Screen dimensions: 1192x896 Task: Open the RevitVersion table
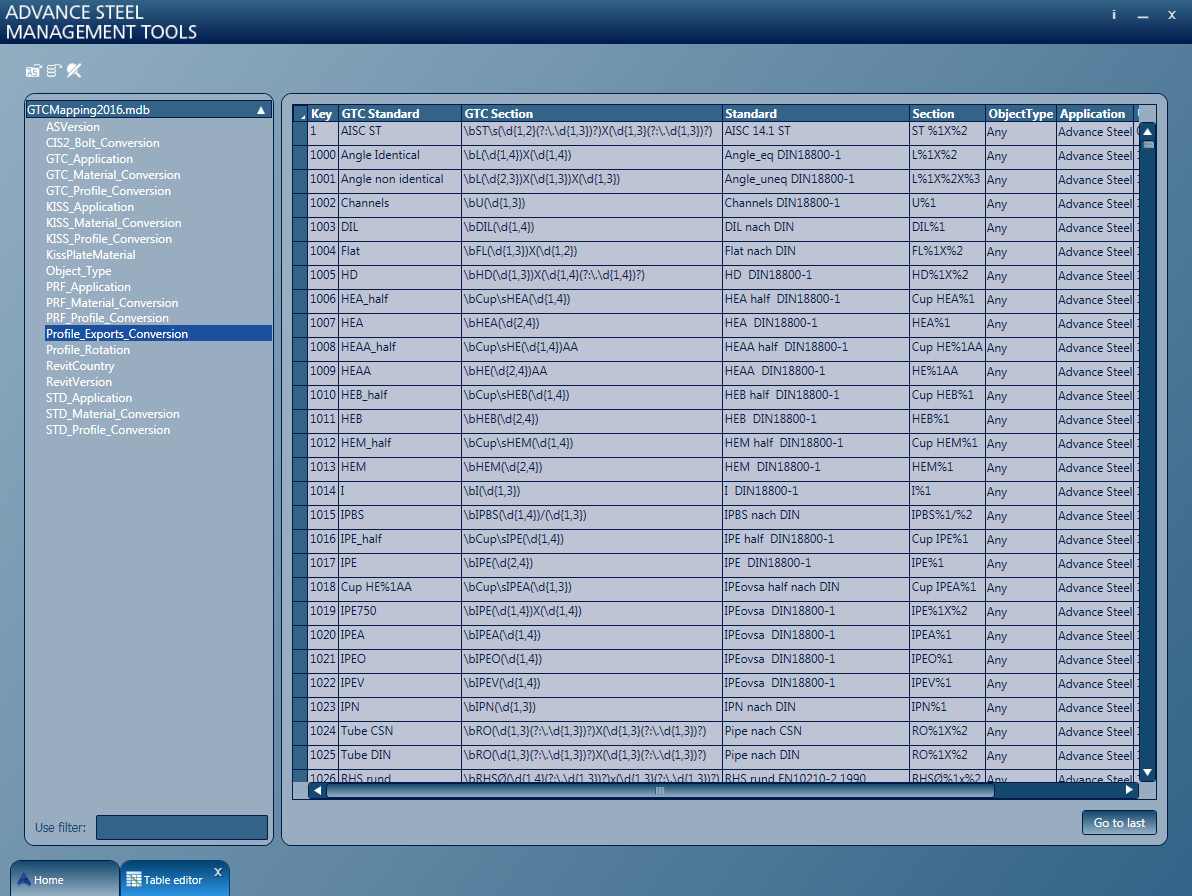tap(78, 382)
